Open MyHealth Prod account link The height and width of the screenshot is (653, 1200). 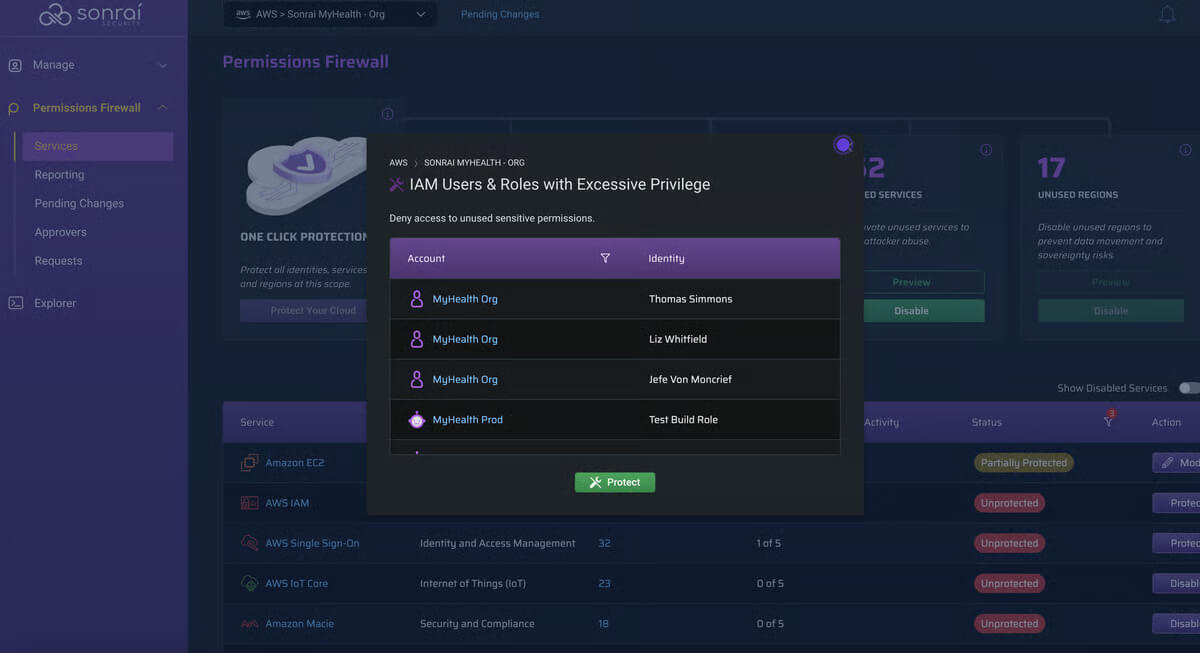pyautogui.click(x=467, y=420)
